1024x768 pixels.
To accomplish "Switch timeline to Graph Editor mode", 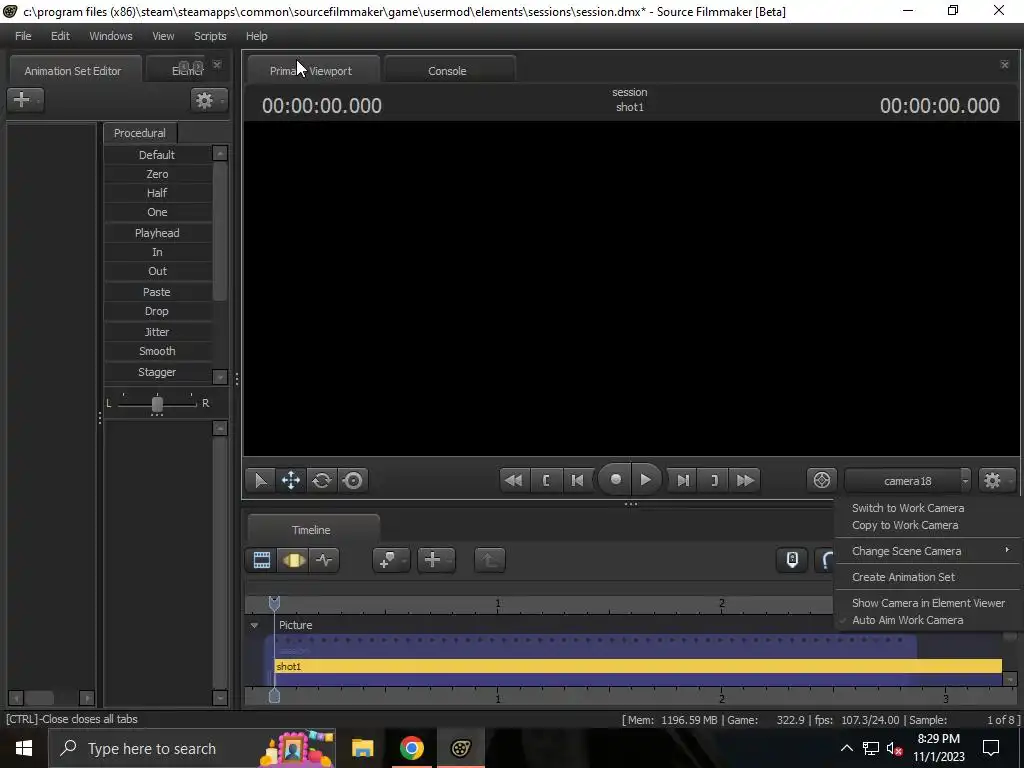I will click(325, 560).
